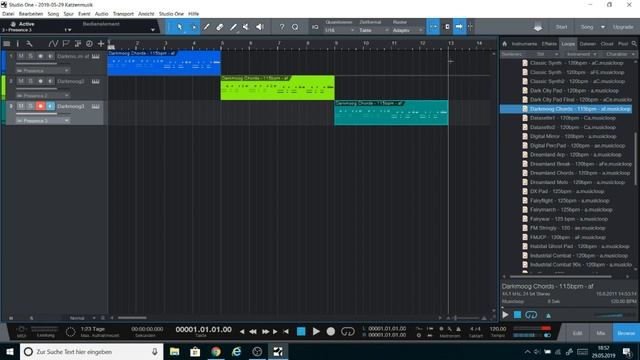Viewport: 640px width, 360px height.
Task: Open the Snap mode Adaptiv dropdown
Action: 407,30
